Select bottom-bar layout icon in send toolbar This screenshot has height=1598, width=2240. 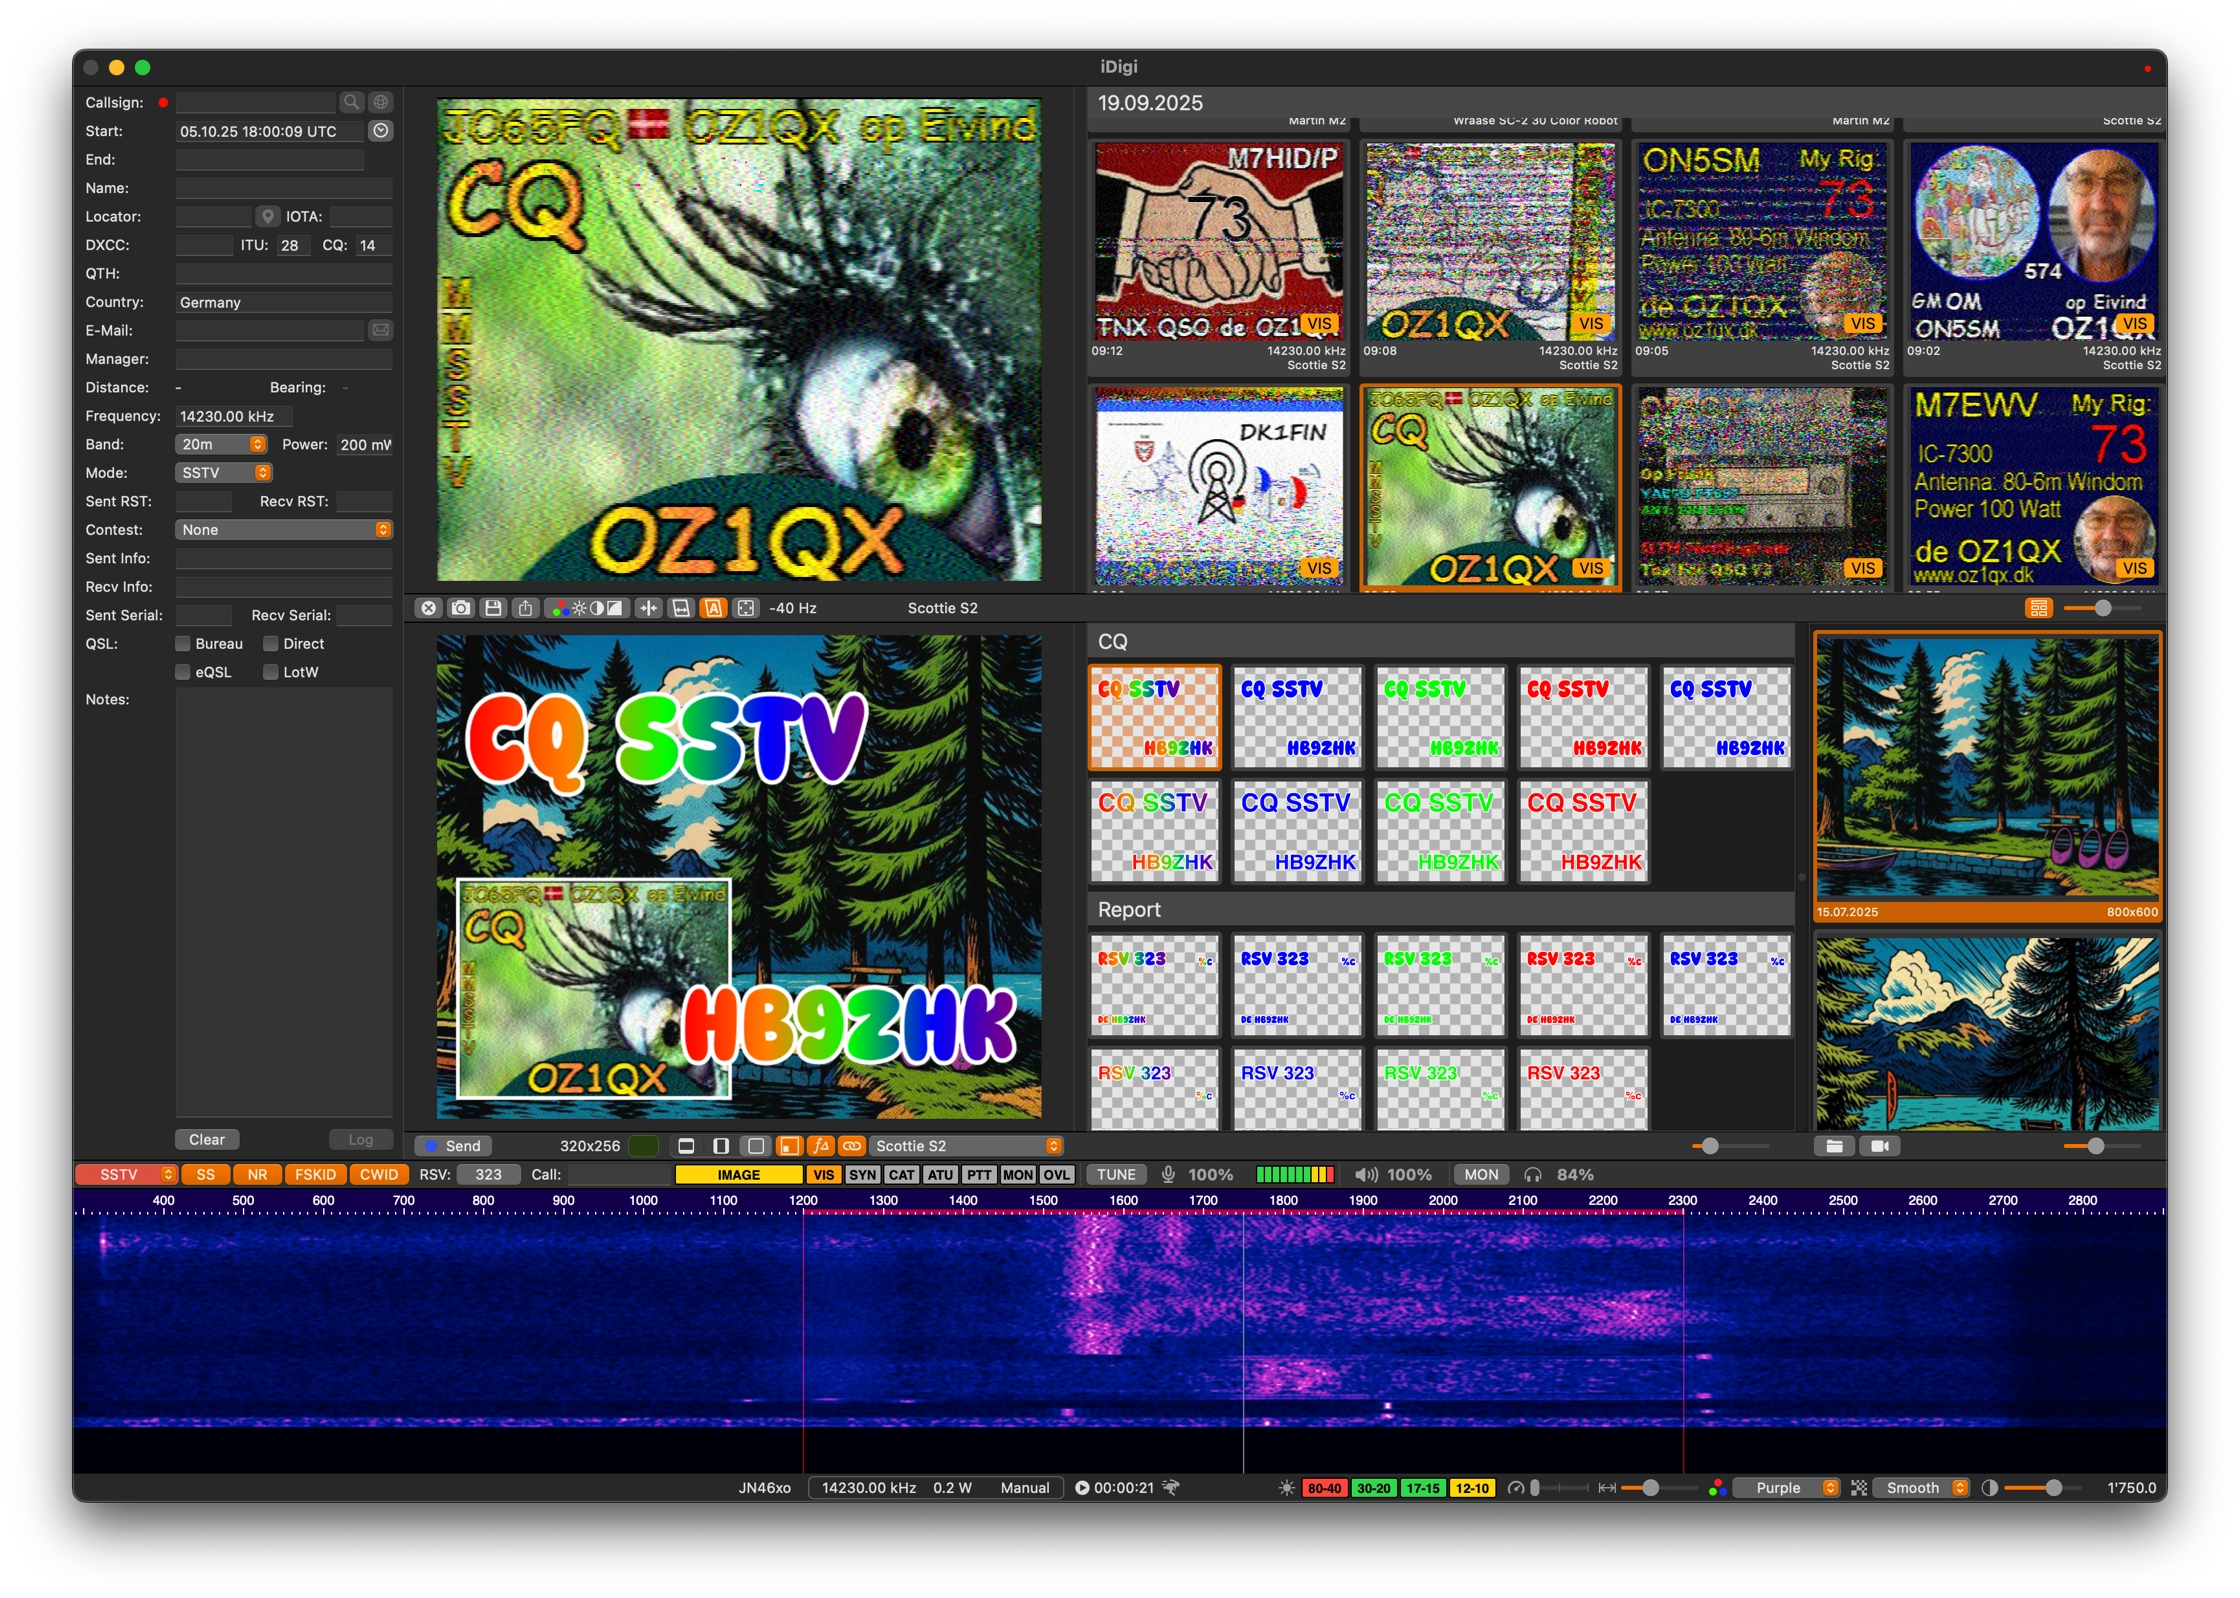click(686, 1146)
